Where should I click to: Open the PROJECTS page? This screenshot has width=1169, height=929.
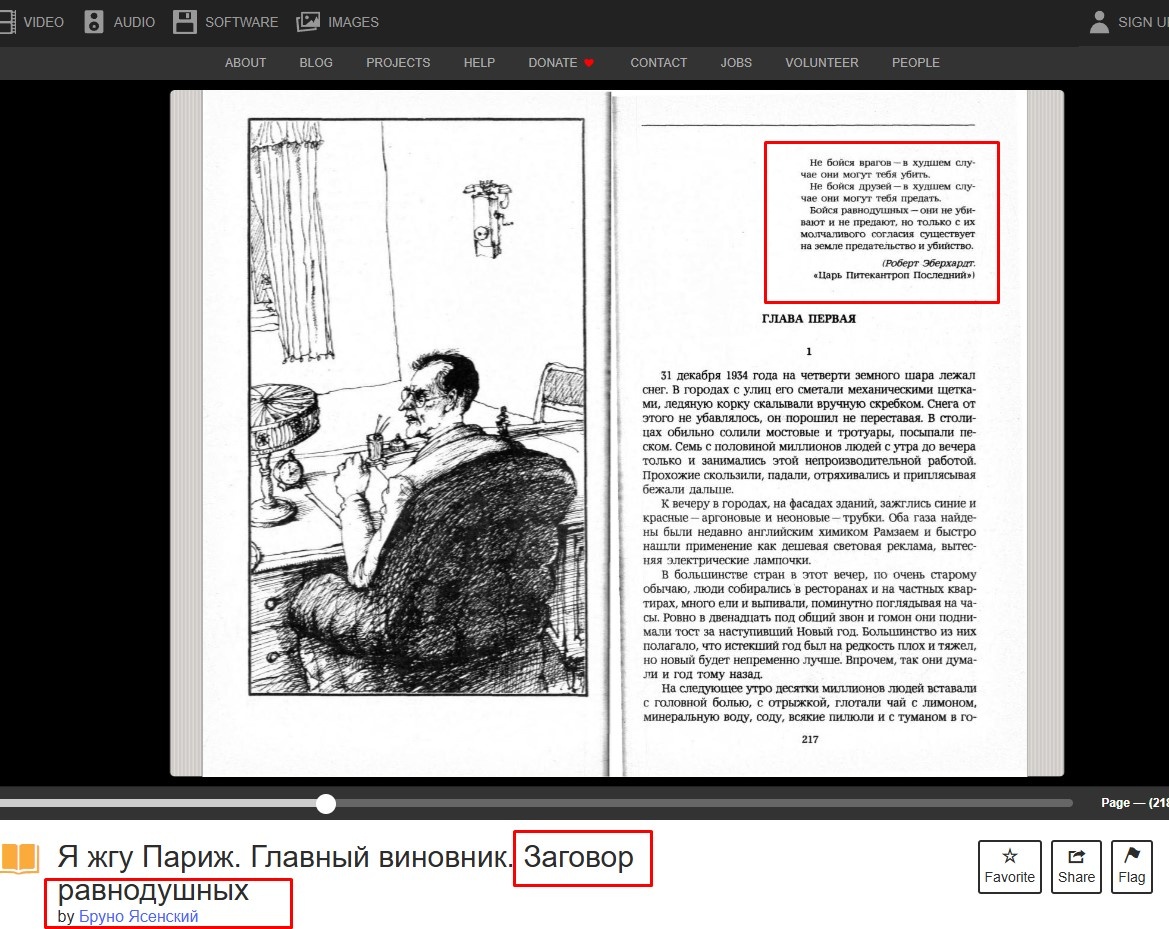tap(398, 63)
